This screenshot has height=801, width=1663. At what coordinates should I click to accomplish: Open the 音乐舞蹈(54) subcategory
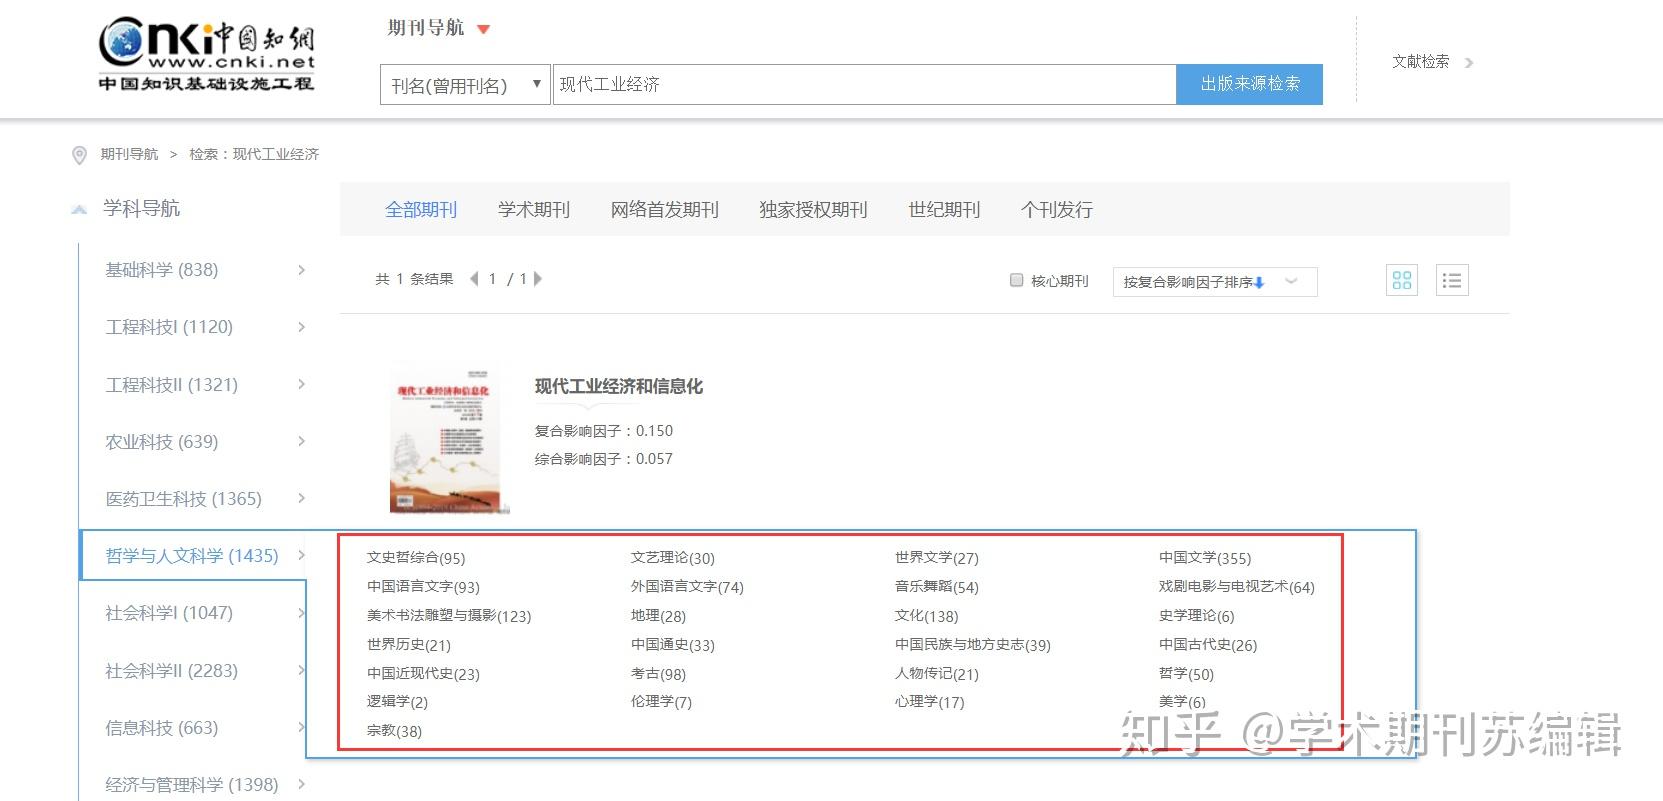(937, 587)
